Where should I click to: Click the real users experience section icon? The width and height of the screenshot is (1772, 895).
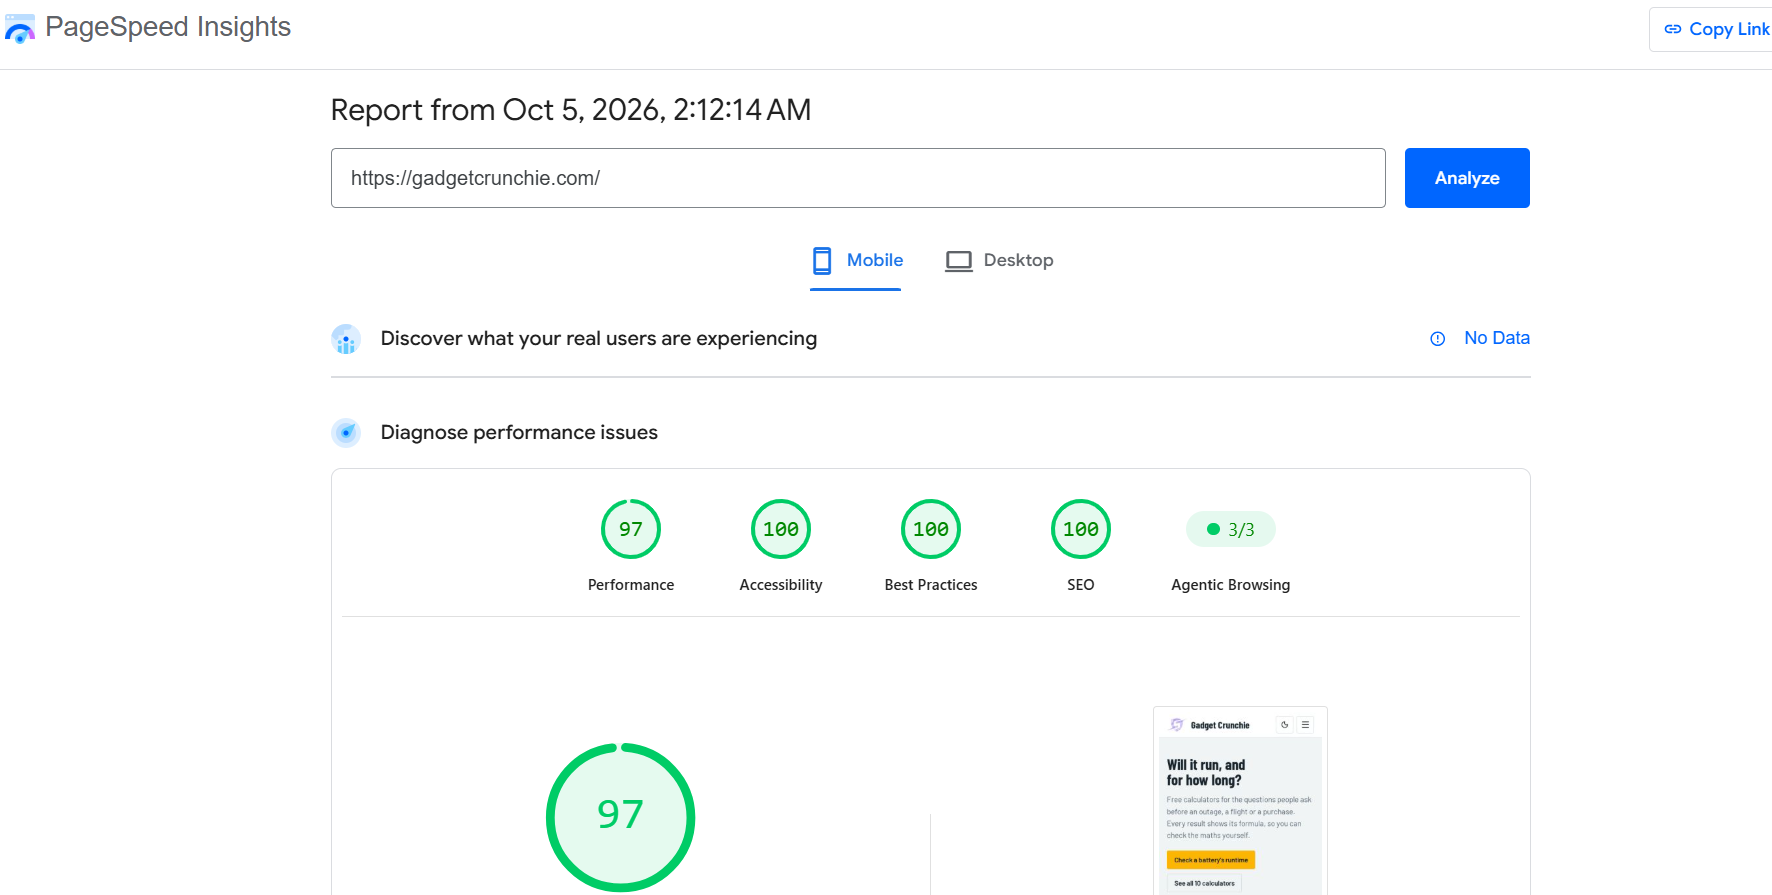tap(346, 339)
